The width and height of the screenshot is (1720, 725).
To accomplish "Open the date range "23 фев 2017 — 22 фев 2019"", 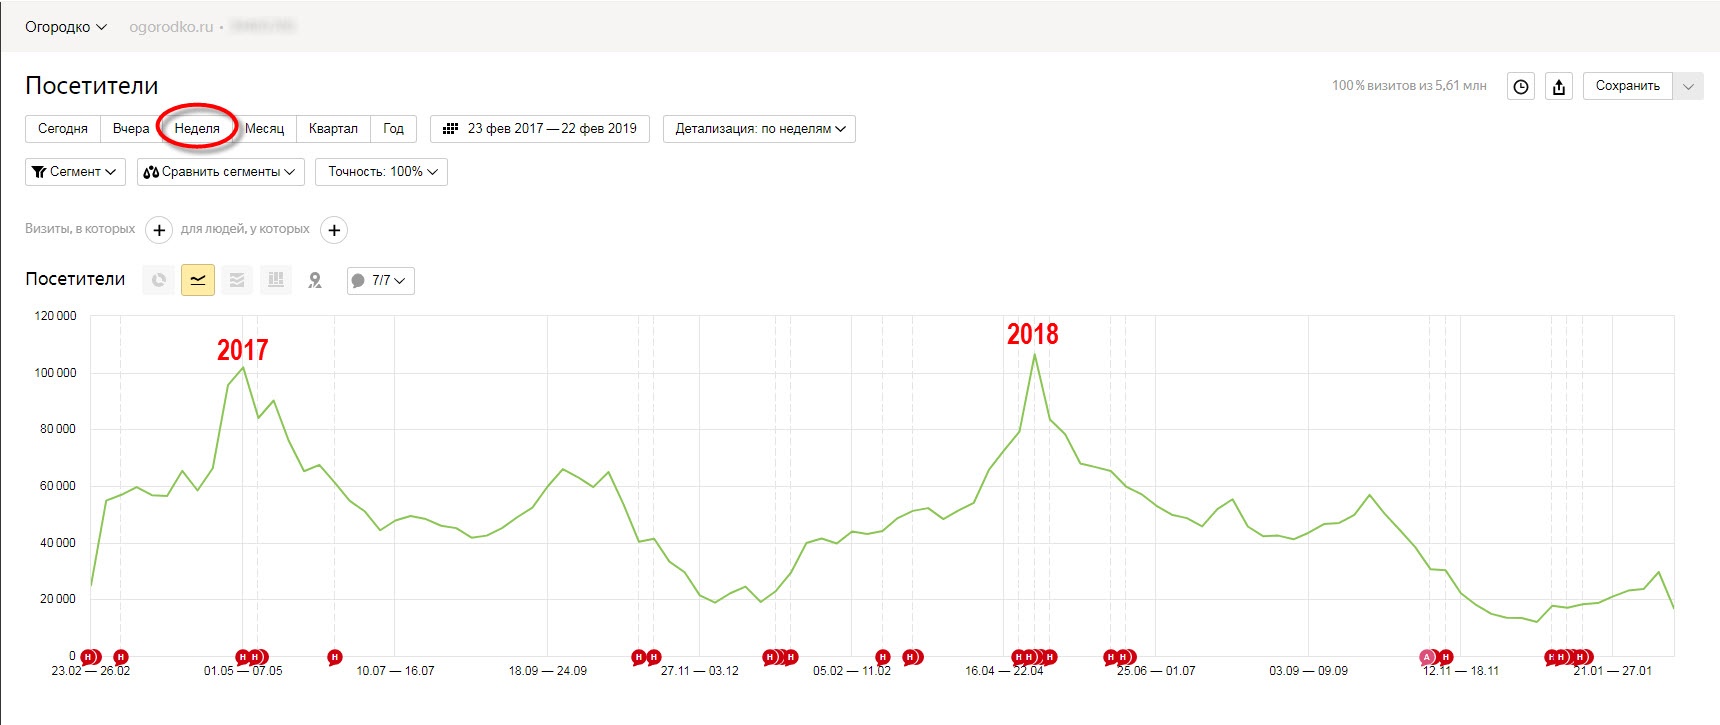I will (x=540, y=129).
